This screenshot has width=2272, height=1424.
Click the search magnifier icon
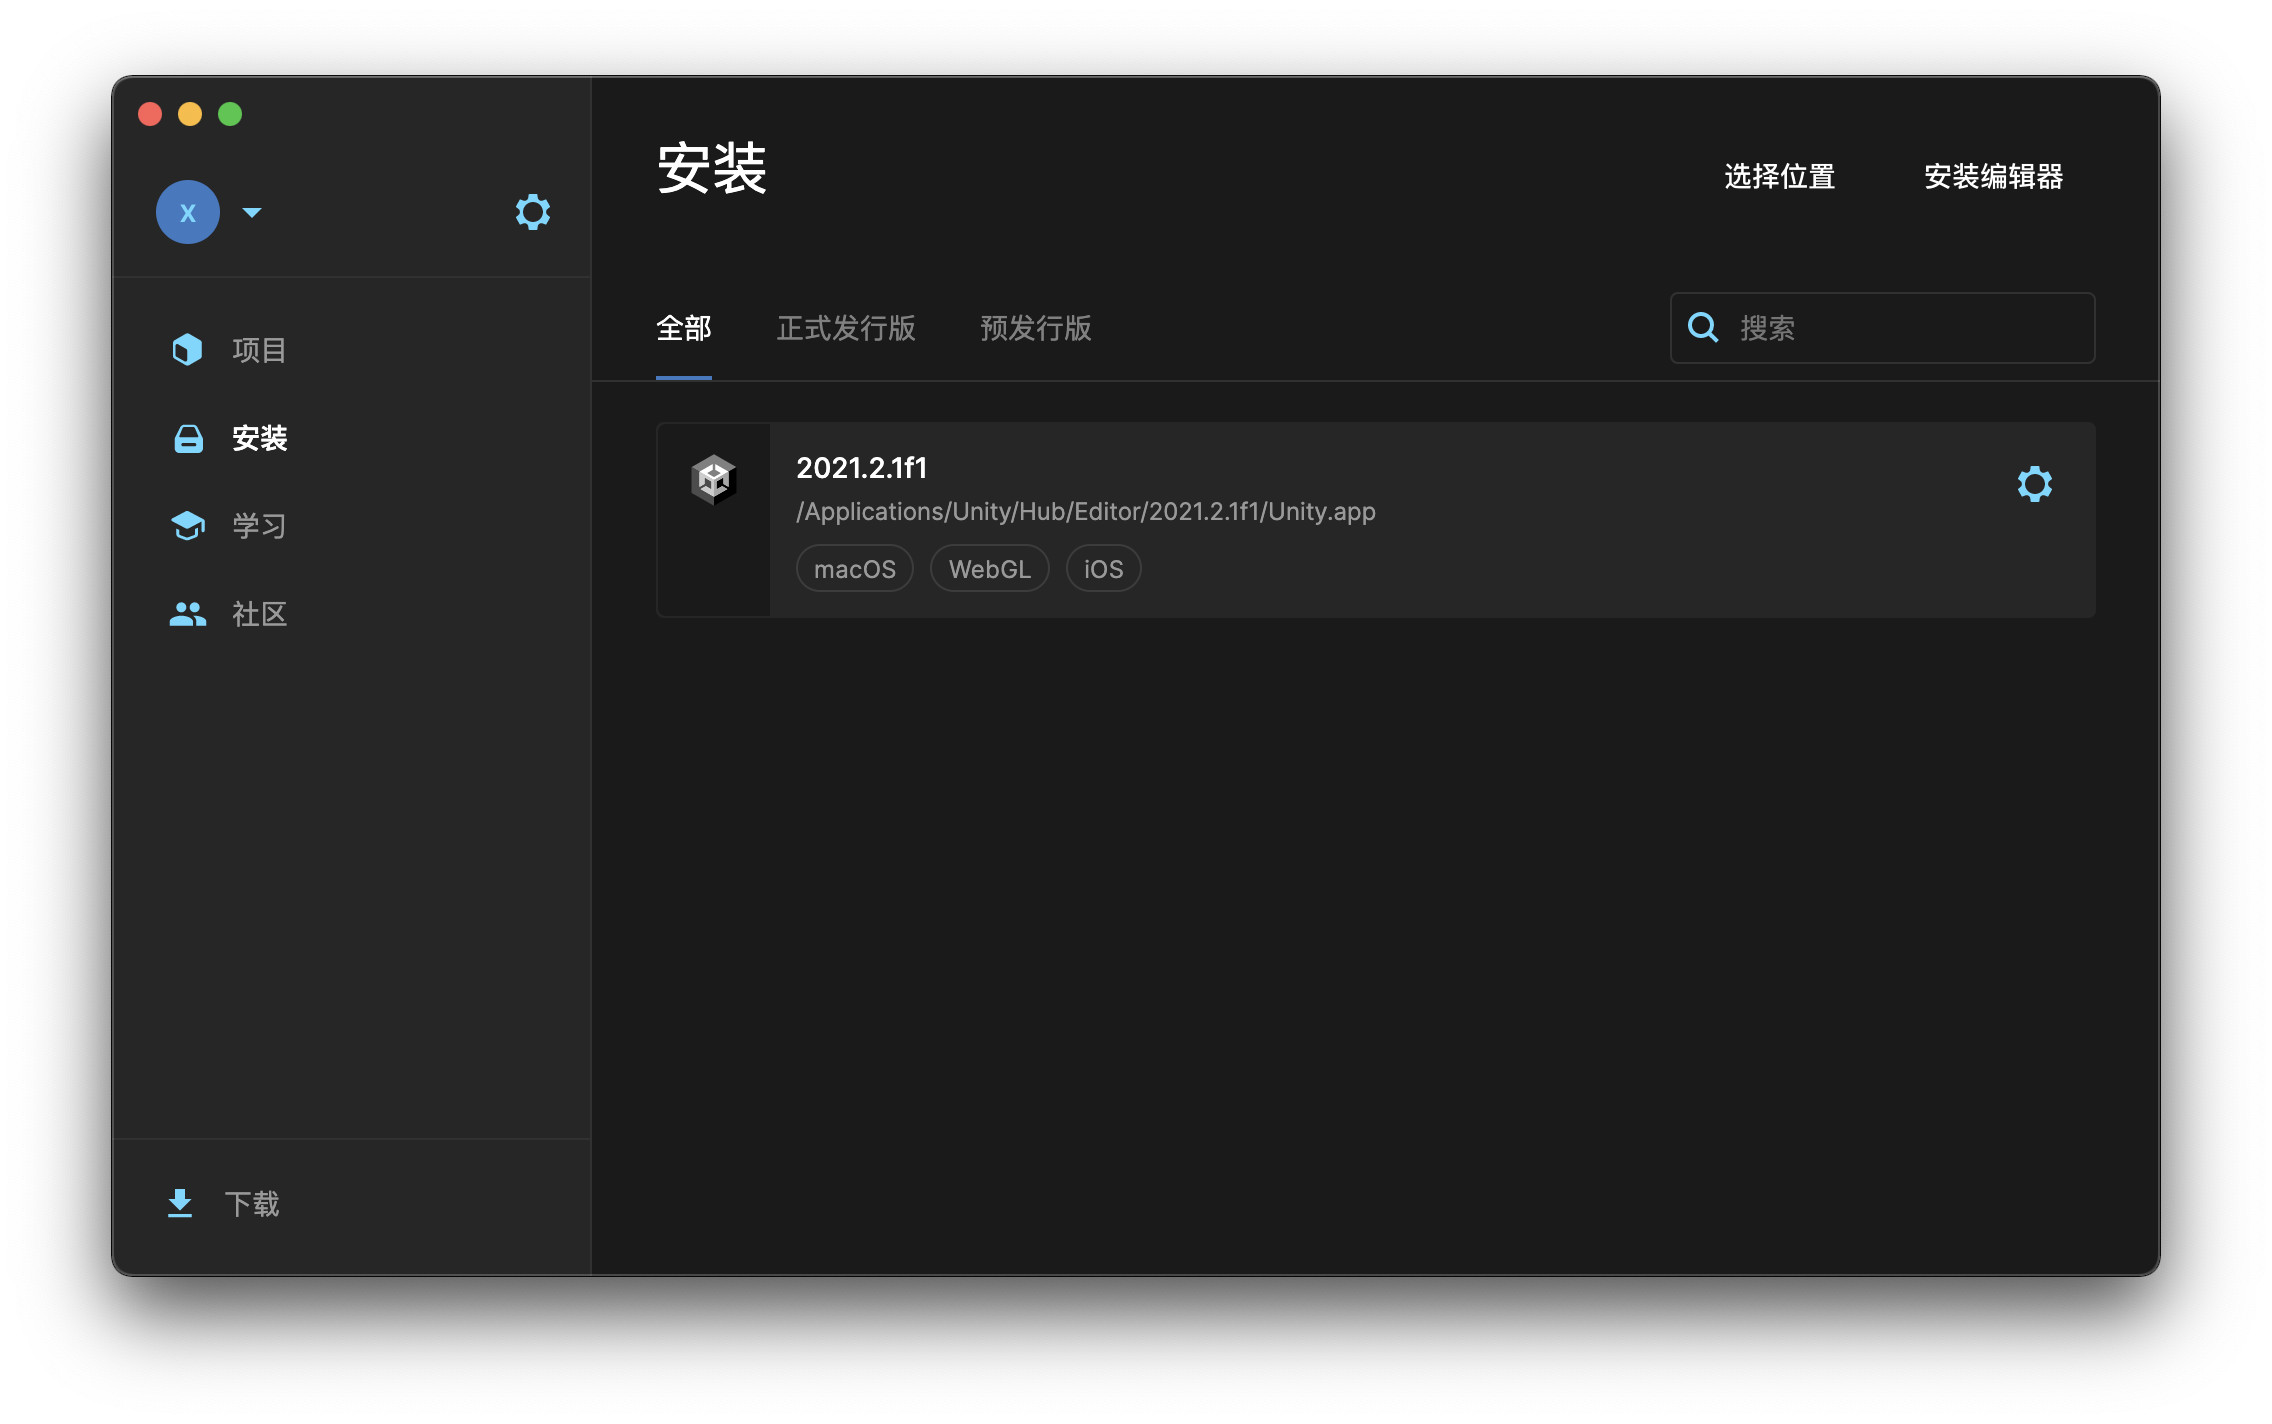click(1703, 328)
